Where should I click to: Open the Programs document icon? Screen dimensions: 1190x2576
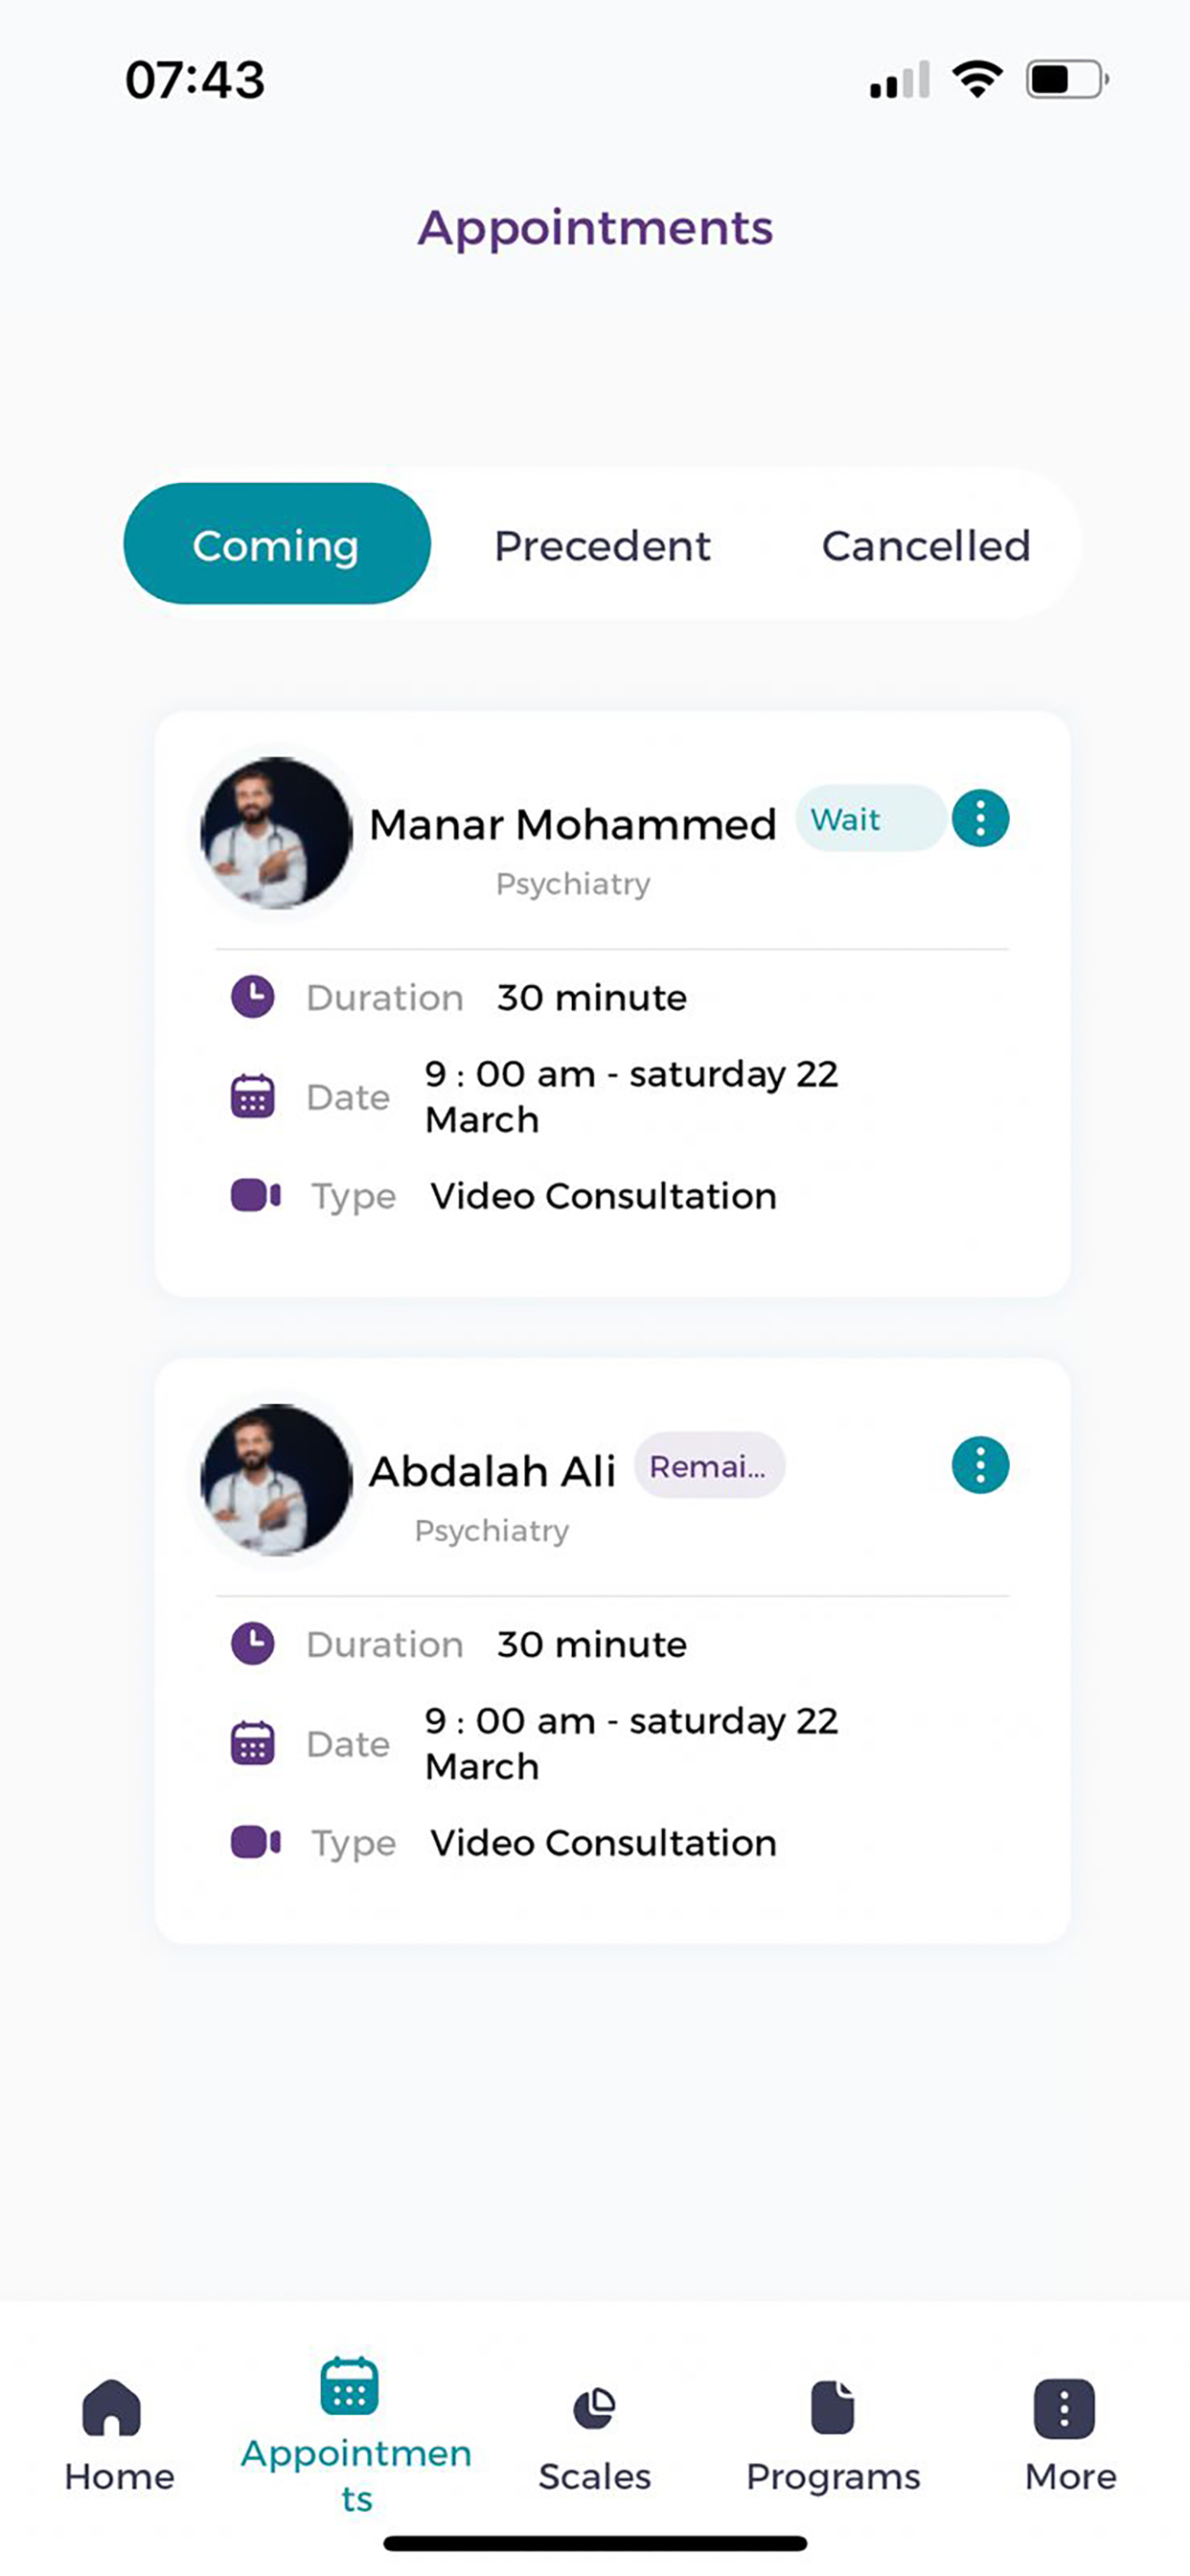pos(832,2407)
